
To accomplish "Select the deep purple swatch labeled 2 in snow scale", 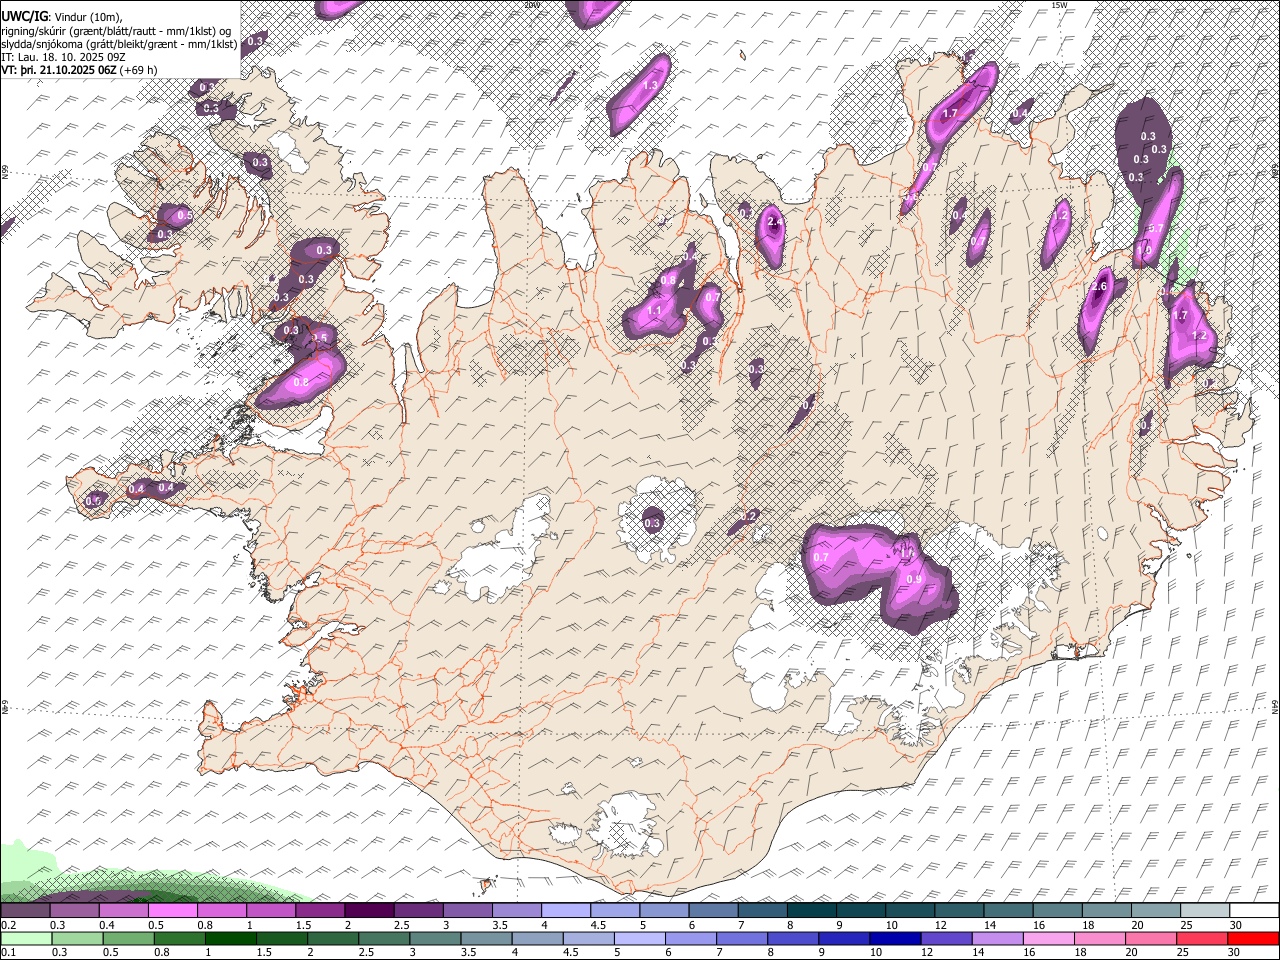I will (369, 910).
